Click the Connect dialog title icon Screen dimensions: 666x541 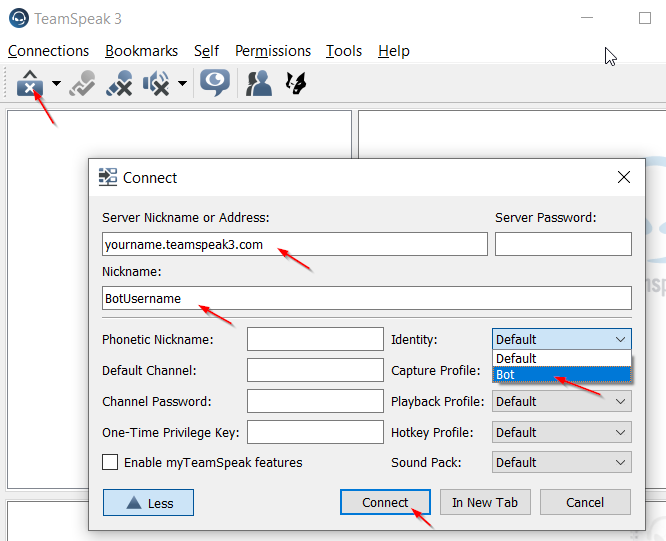(107, 177)
